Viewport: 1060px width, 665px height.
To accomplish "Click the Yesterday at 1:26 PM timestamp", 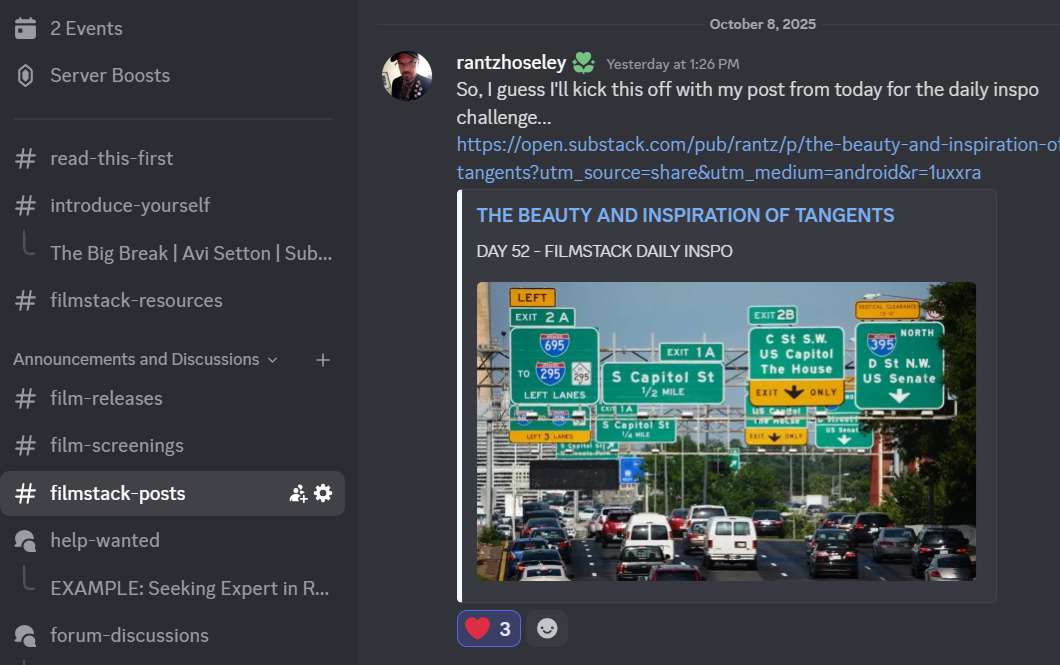I will 673,64.
